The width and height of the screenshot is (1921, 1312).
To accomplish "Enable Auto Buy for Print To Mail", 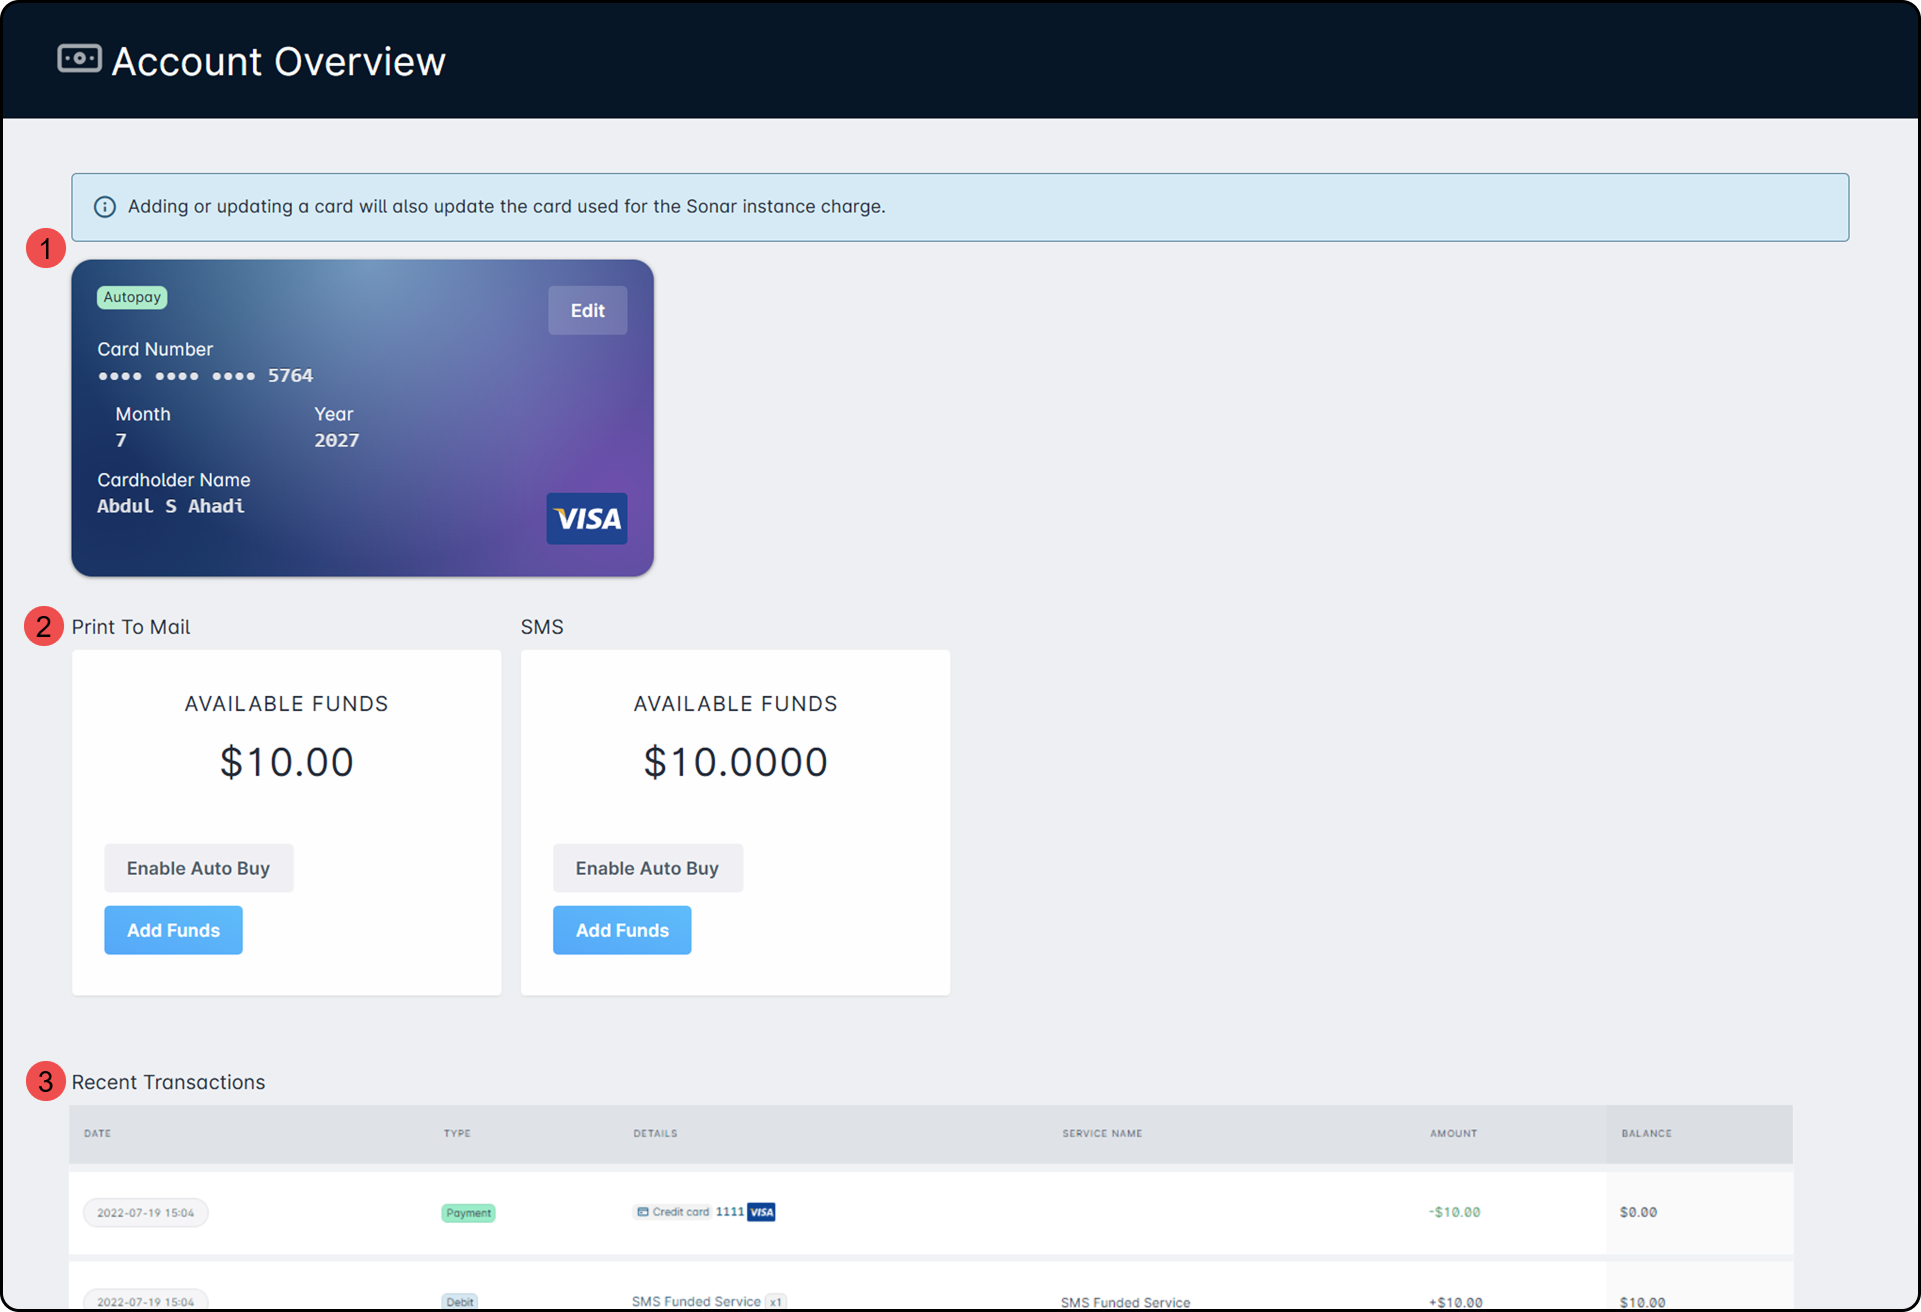I will coord(199,868).
